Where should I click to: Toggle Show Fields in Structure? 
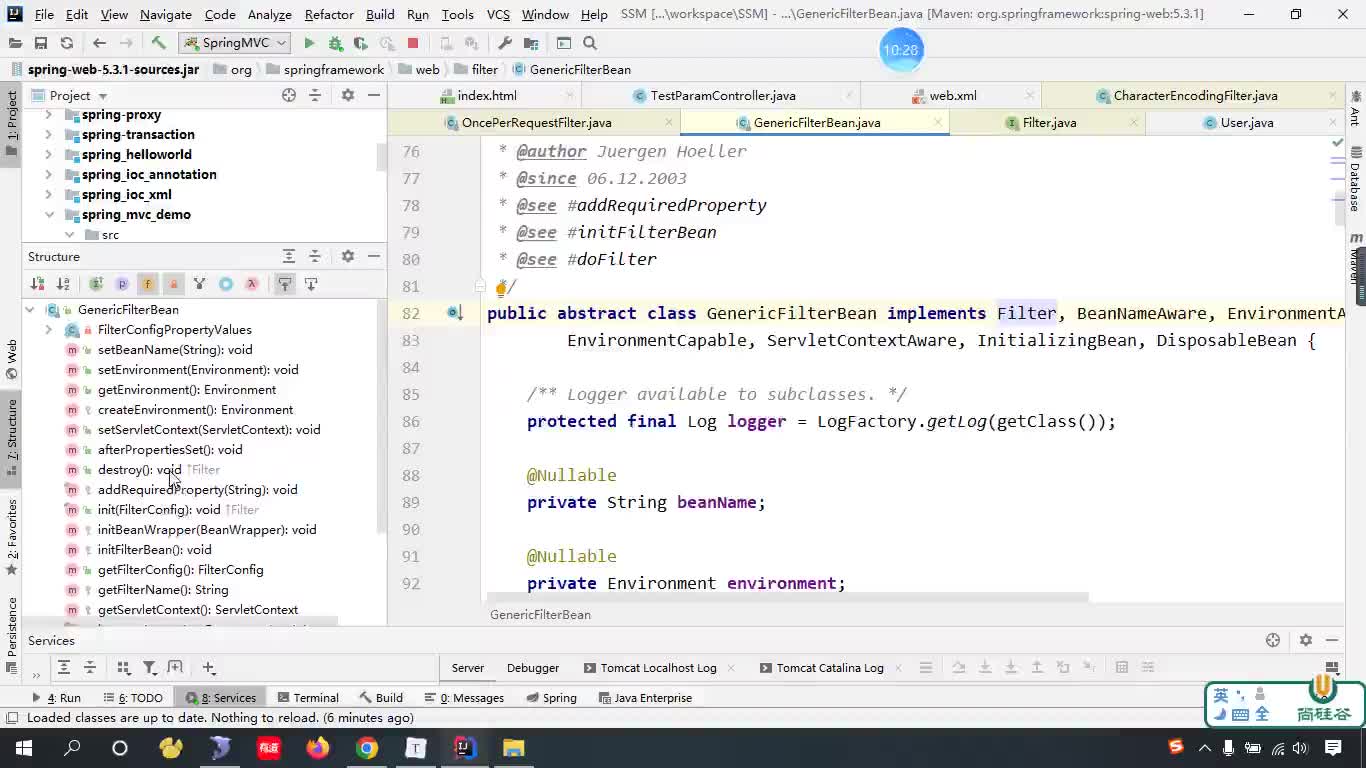click(x=147, y=284)
